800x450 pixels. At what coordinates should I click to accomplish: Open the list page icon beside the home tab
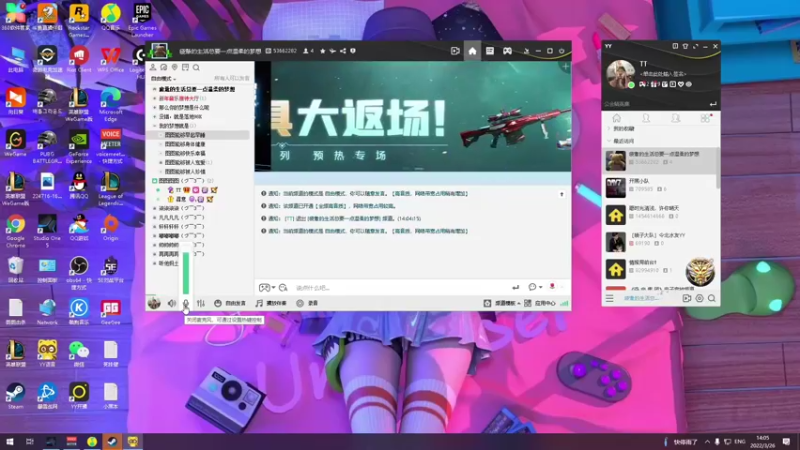pyautogui.click(x=490, y=51)
